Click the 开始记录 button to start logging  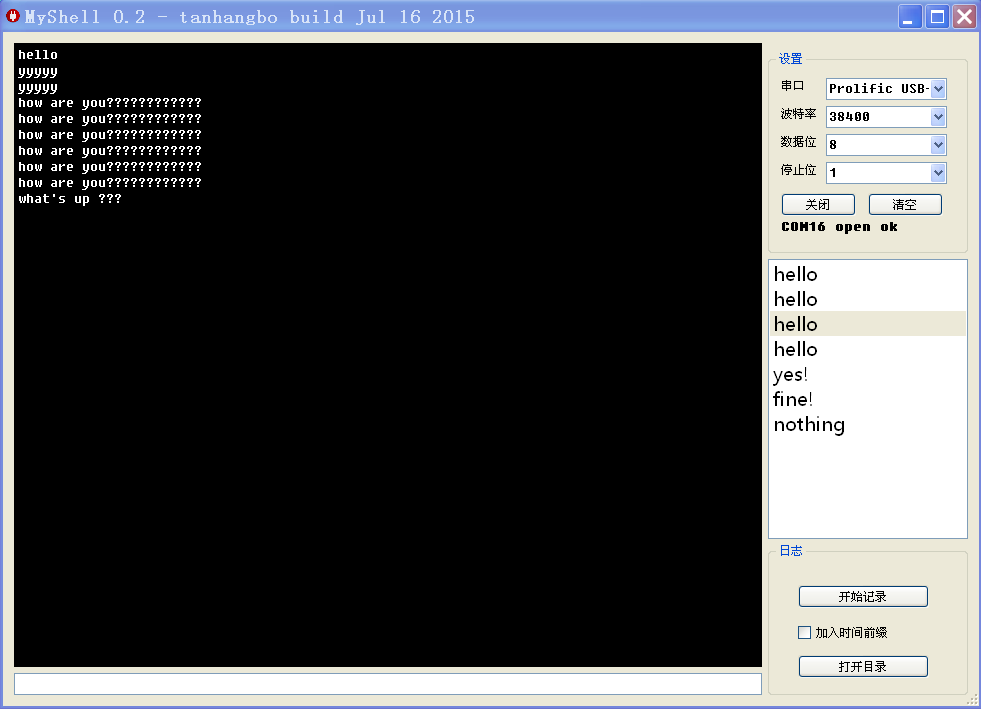pos(863,596)
